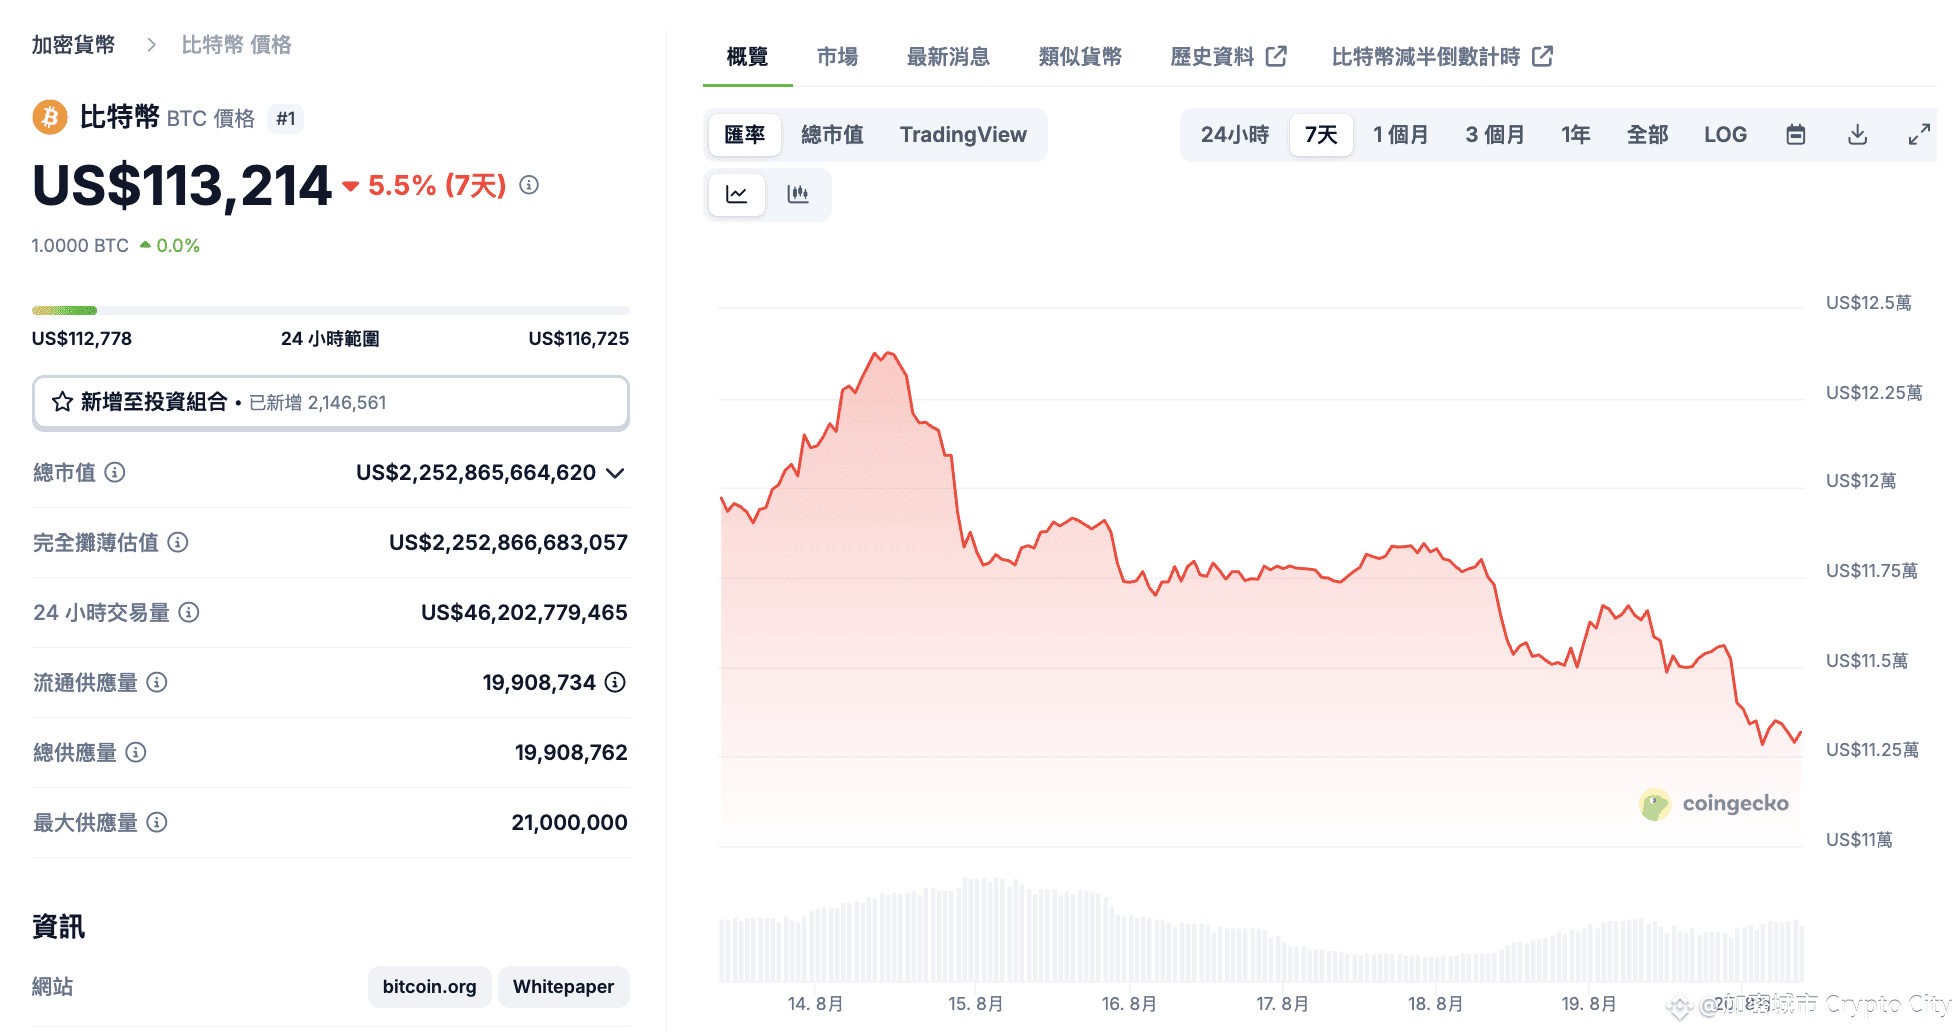
Task: Set chart range to 1年
Action: click(1576, 135)
